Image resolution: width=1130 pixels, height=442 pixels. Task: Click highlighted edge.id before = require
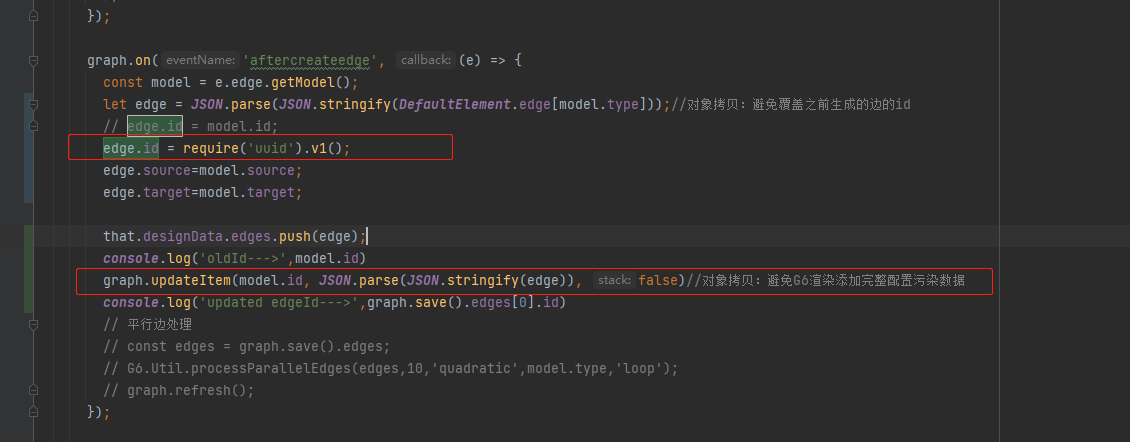coord(130,149)
